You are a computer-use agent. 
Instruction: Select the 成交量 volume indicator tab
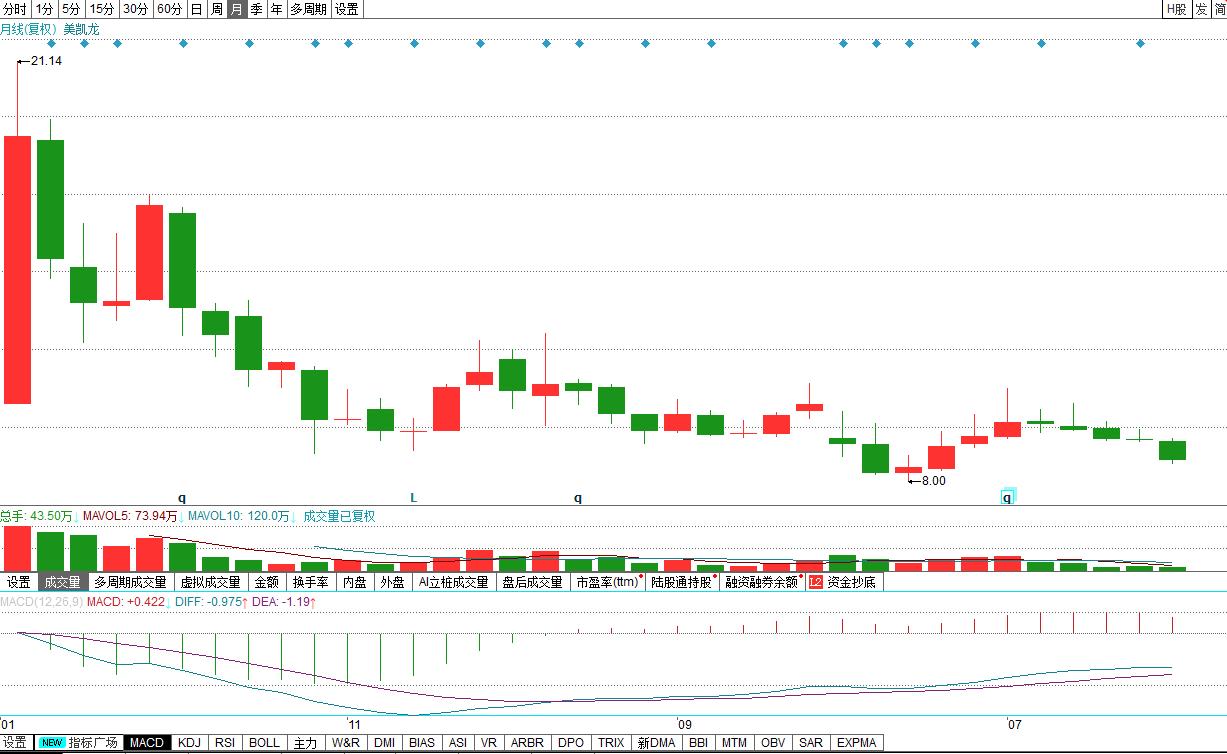coord(61,582)
